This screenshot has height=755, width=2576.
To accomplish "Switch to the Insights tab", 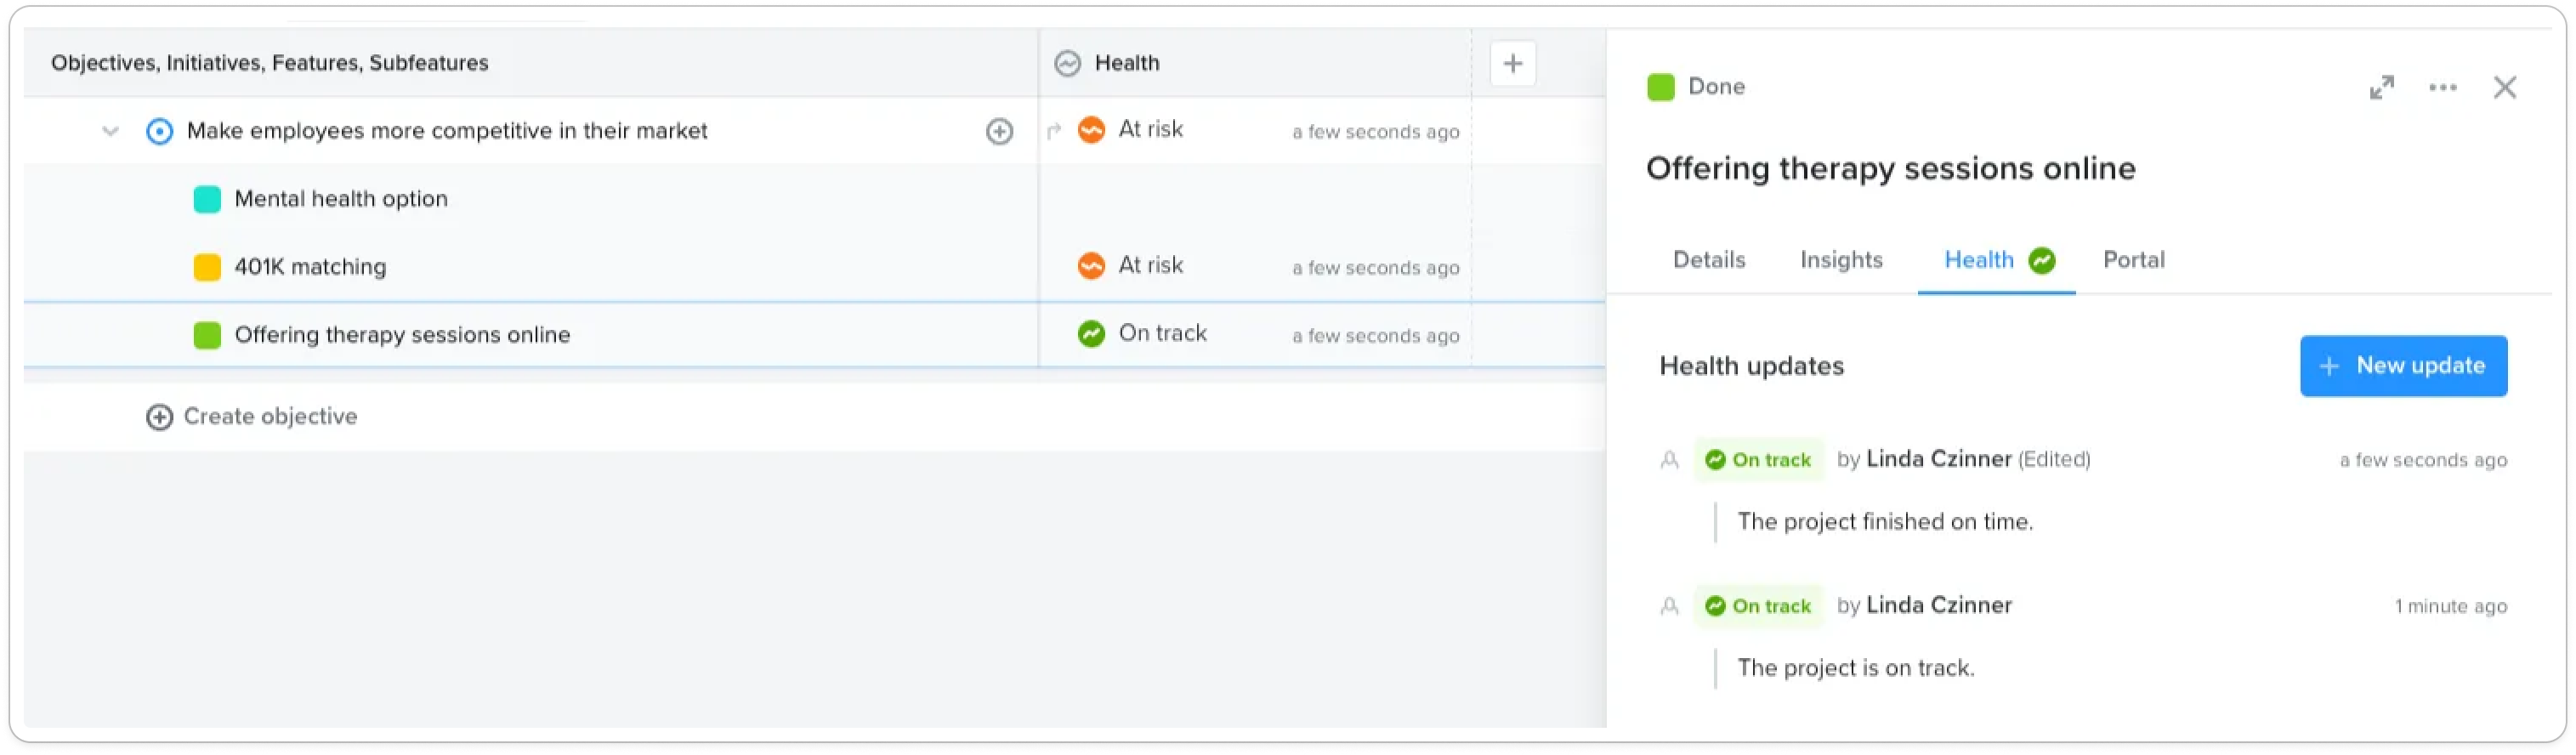I will (1841, 260).
